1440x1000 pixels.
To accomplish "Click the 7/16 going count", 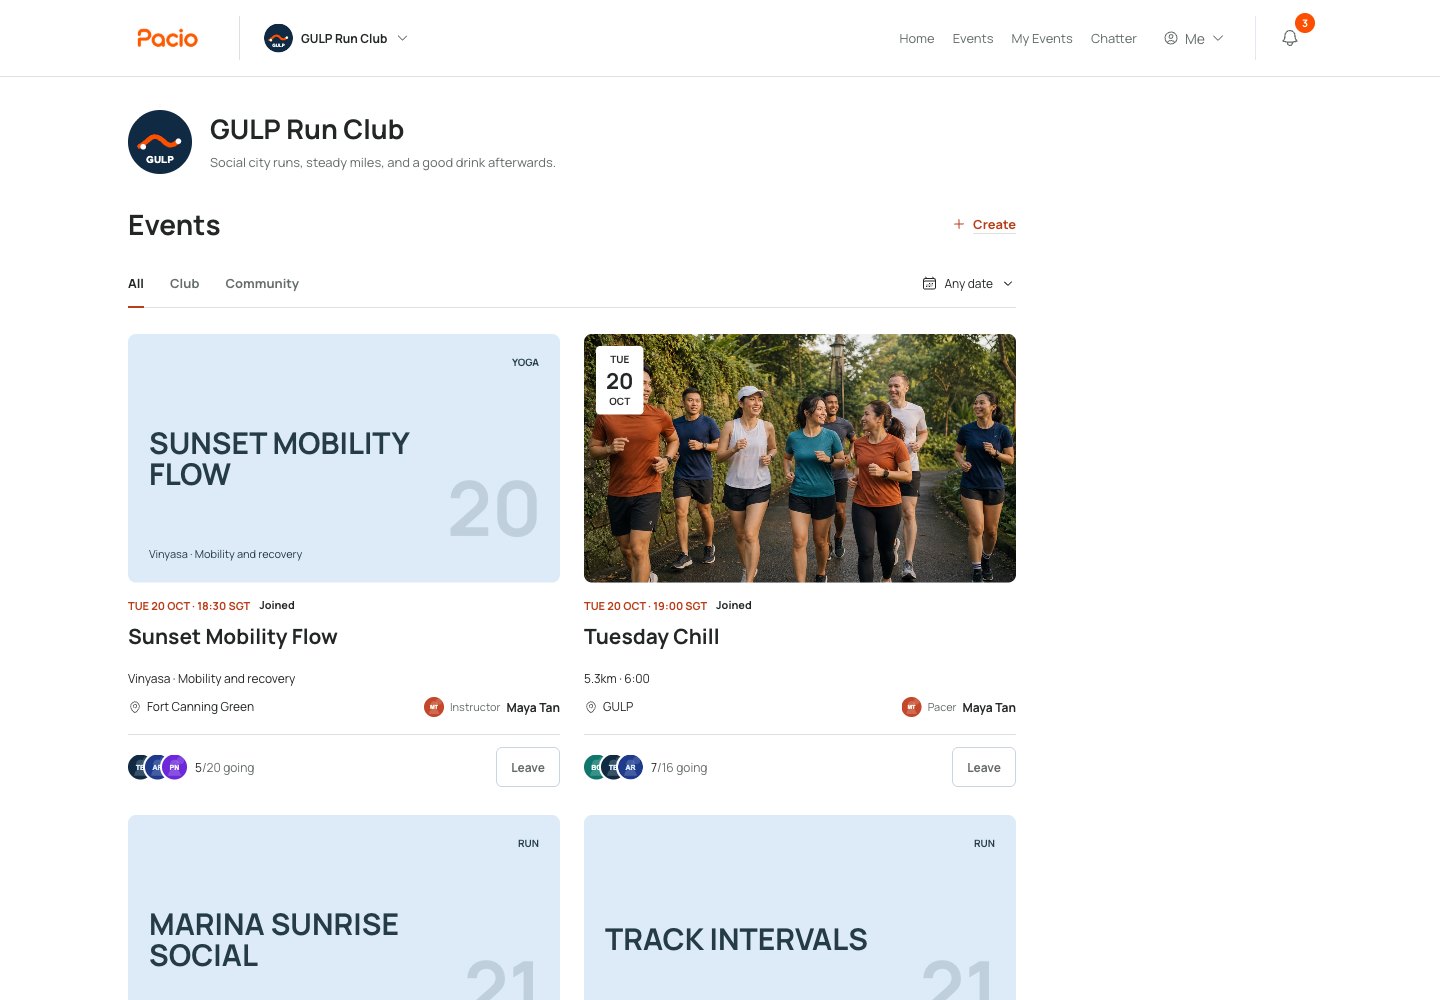I will [x=679, y=768].
